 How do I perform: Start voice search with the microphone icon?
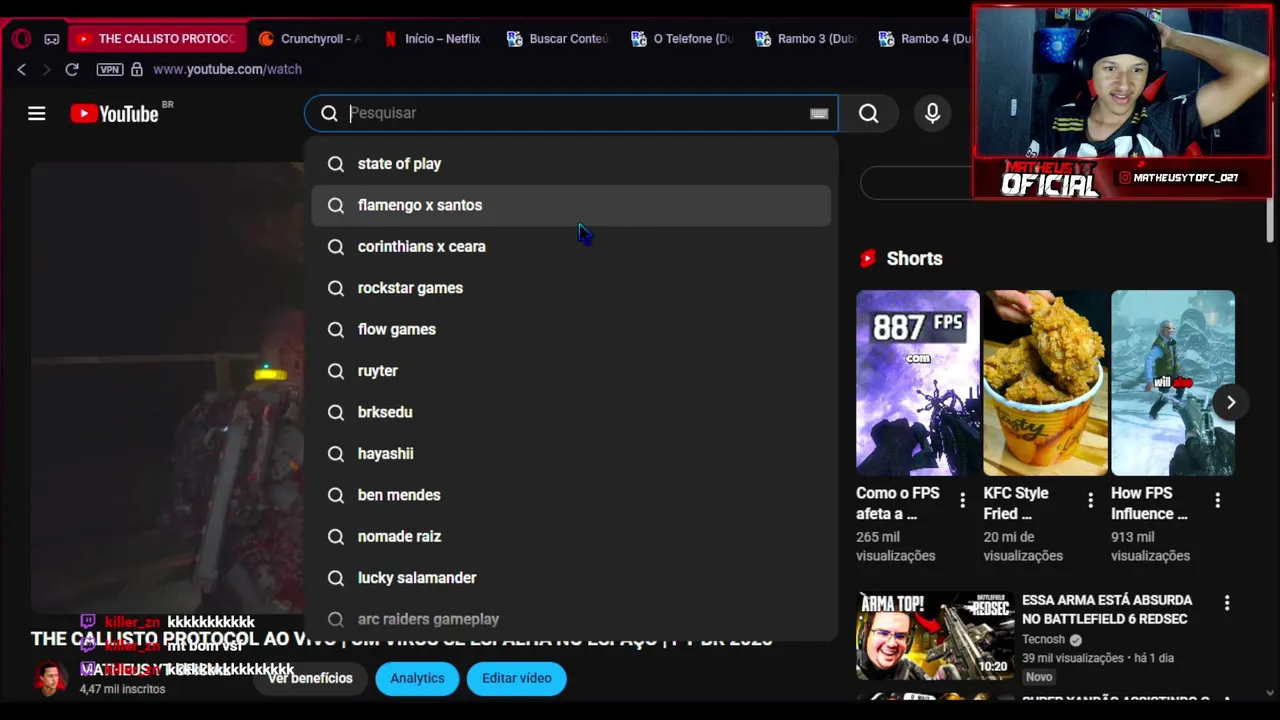coord(932,113)
